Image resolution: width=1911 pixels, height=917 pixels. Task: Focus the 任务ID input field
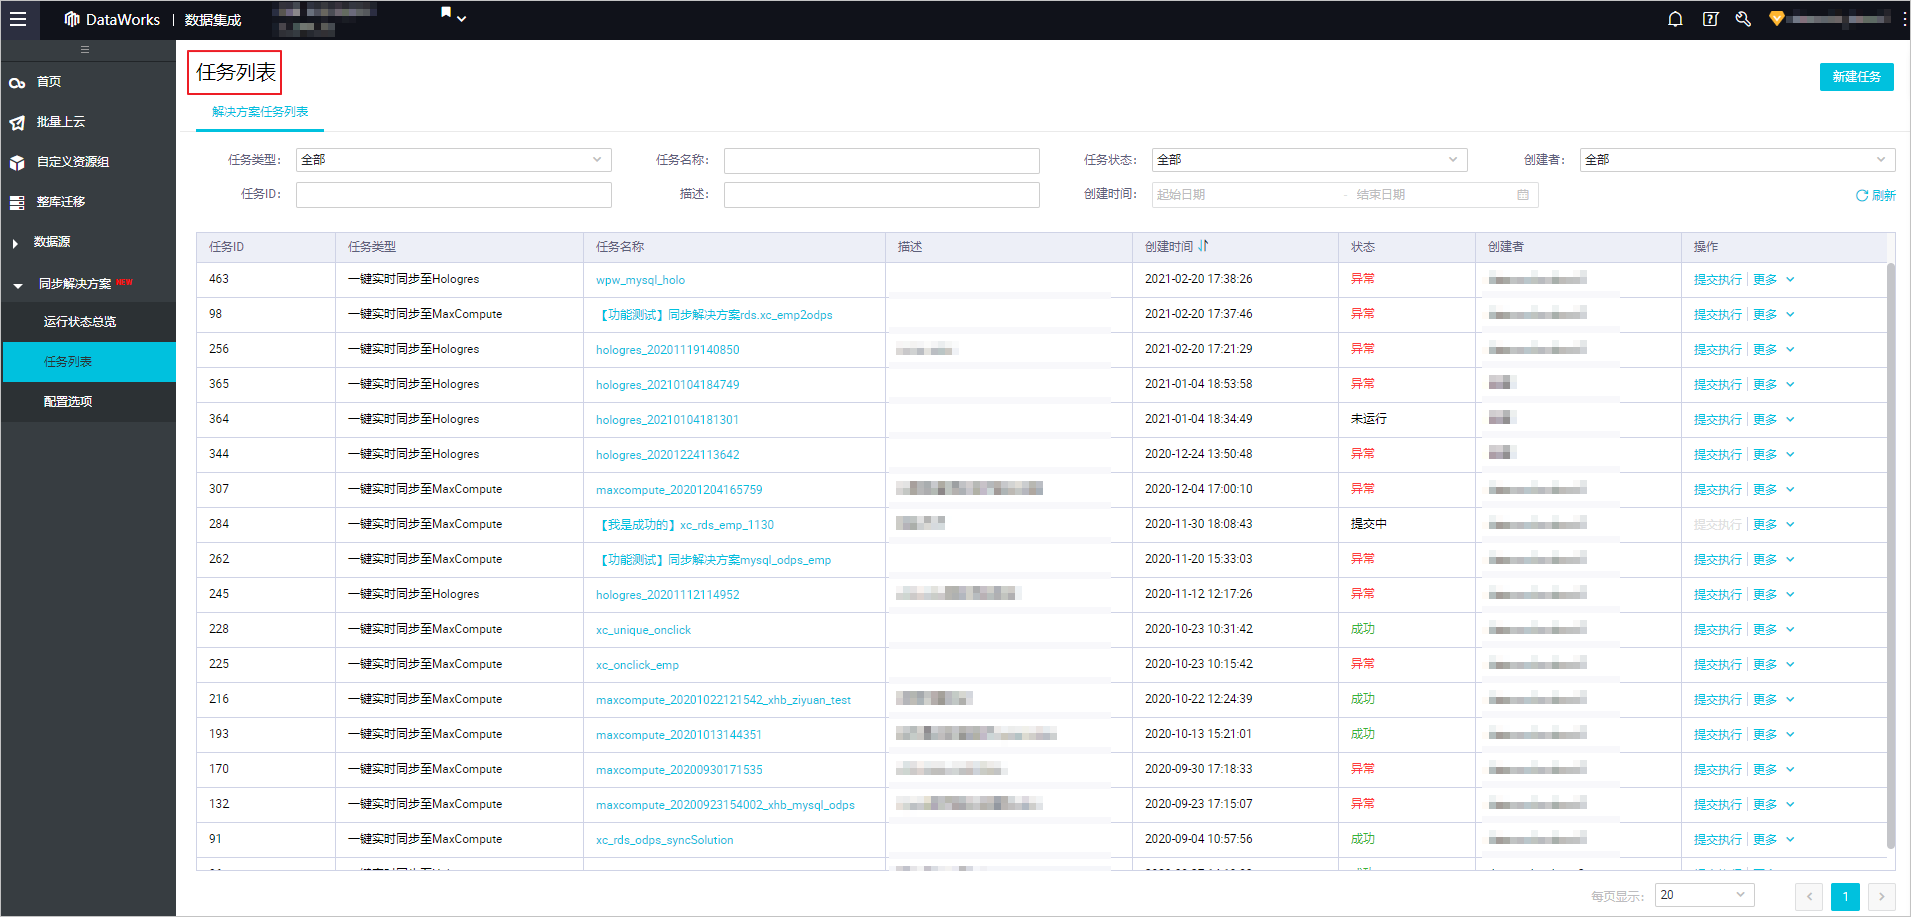pyautogui.click(x=454, y=195)
